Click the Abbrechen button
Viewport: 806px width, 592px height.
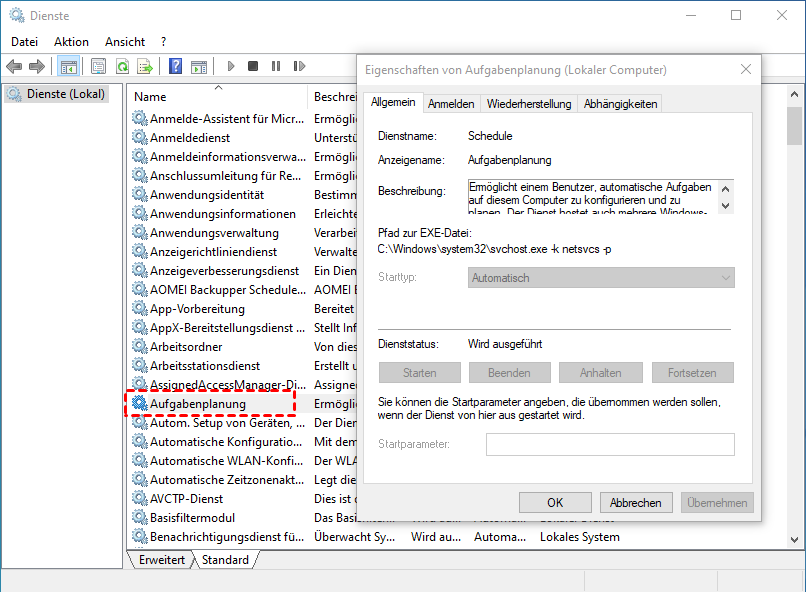(x=636, y=503)
